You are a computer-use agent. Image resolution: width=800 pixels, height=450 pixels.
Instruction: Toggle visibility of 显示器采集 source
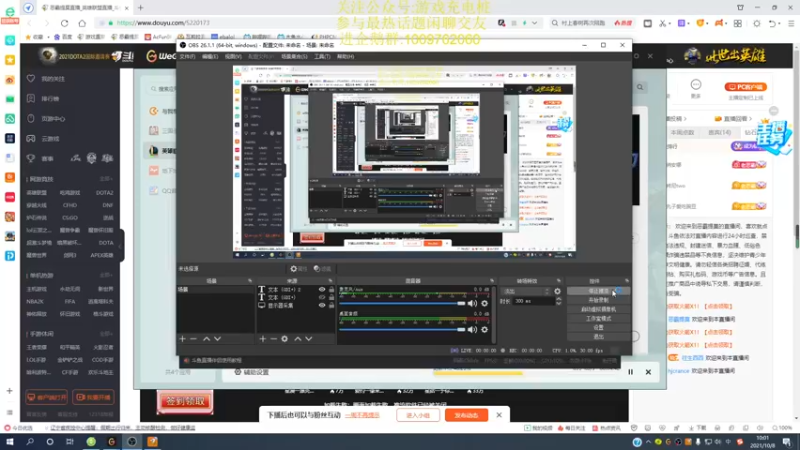click(x=322, y=305)
